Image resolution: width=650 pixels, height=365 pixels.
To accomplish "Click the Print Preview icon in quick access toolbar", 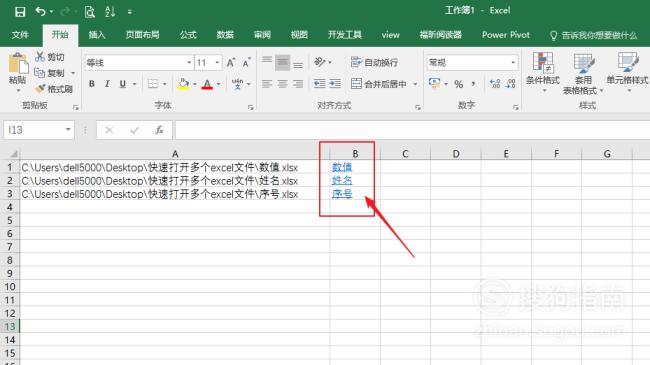I will point(90,12).
